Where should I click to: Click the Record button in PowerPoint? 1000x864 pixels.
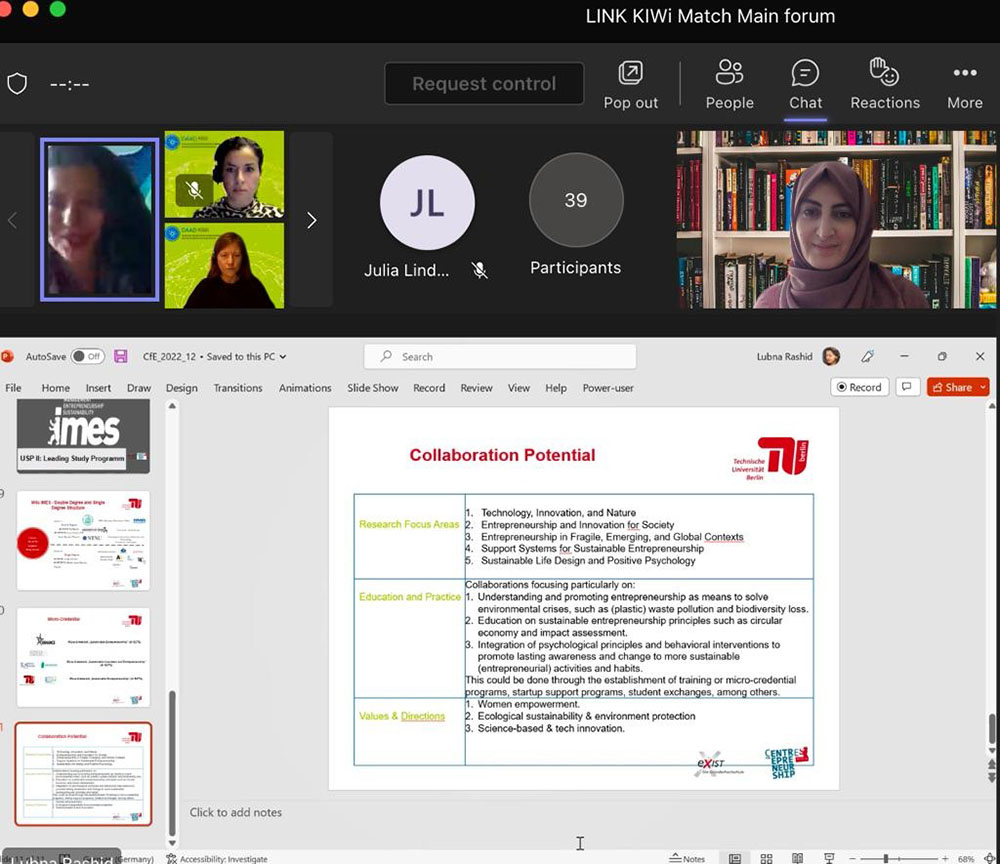[859, 387]
